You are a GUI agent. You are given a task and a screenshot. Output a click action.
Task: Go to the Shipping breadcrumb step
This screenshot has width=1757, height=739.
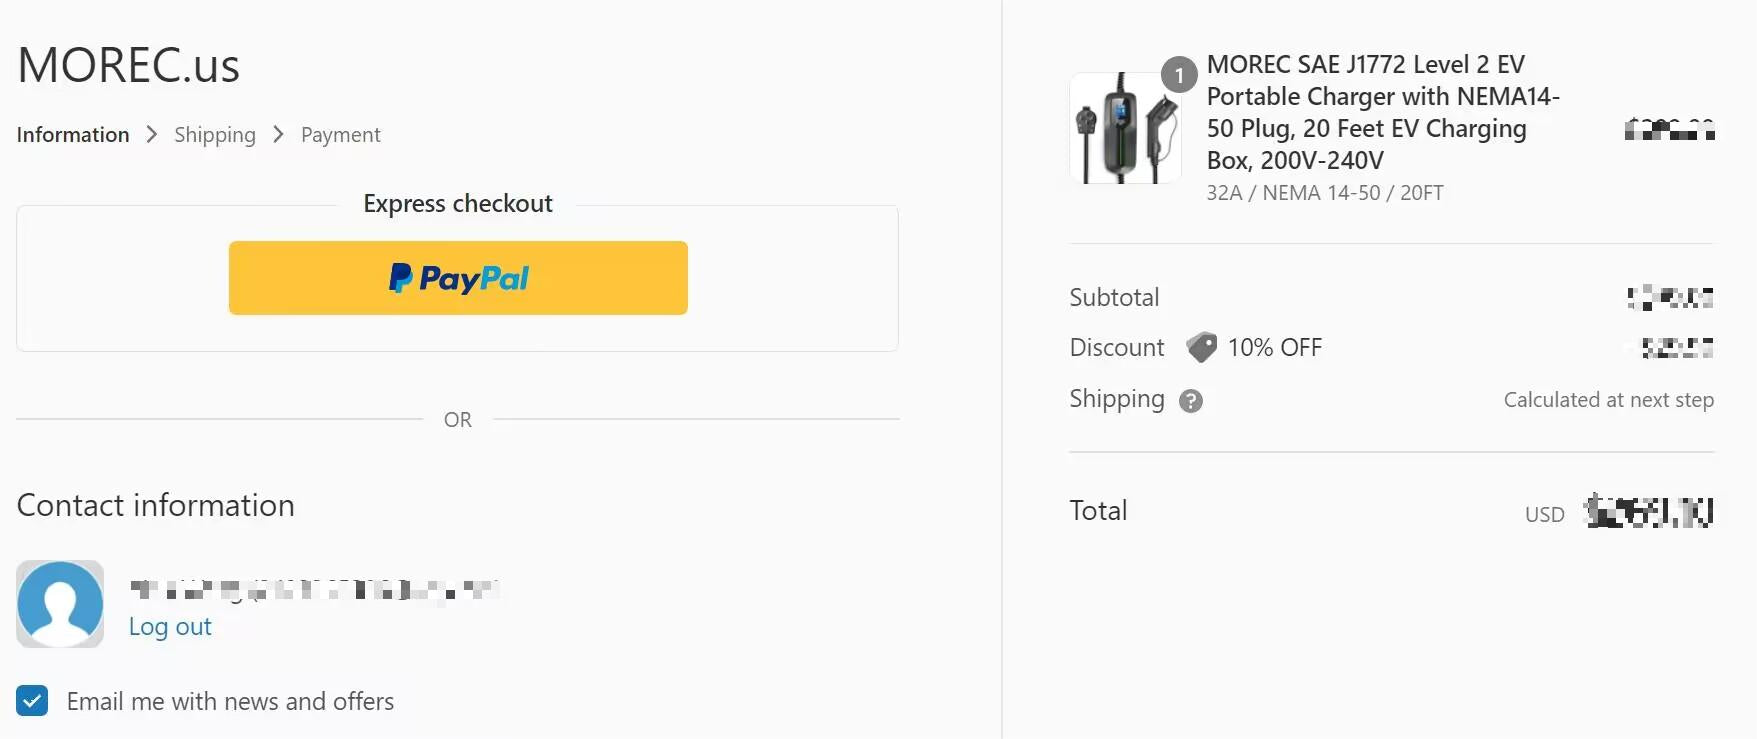pos(215,135)
